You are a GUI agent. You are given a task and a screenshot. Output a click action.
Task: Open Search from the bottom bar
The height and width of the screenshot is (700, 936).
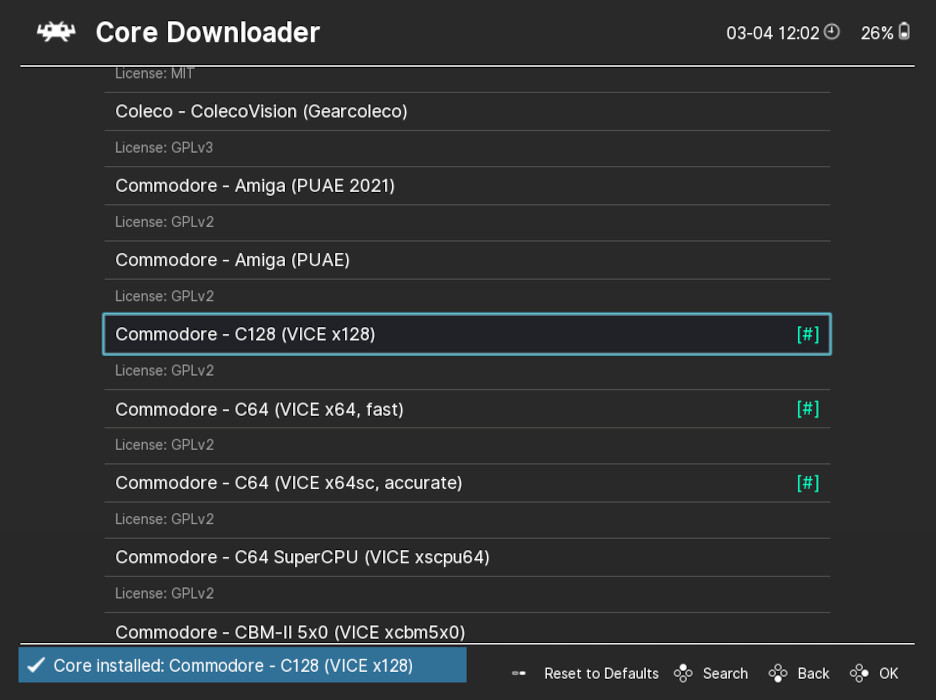[x=726, y=673]
